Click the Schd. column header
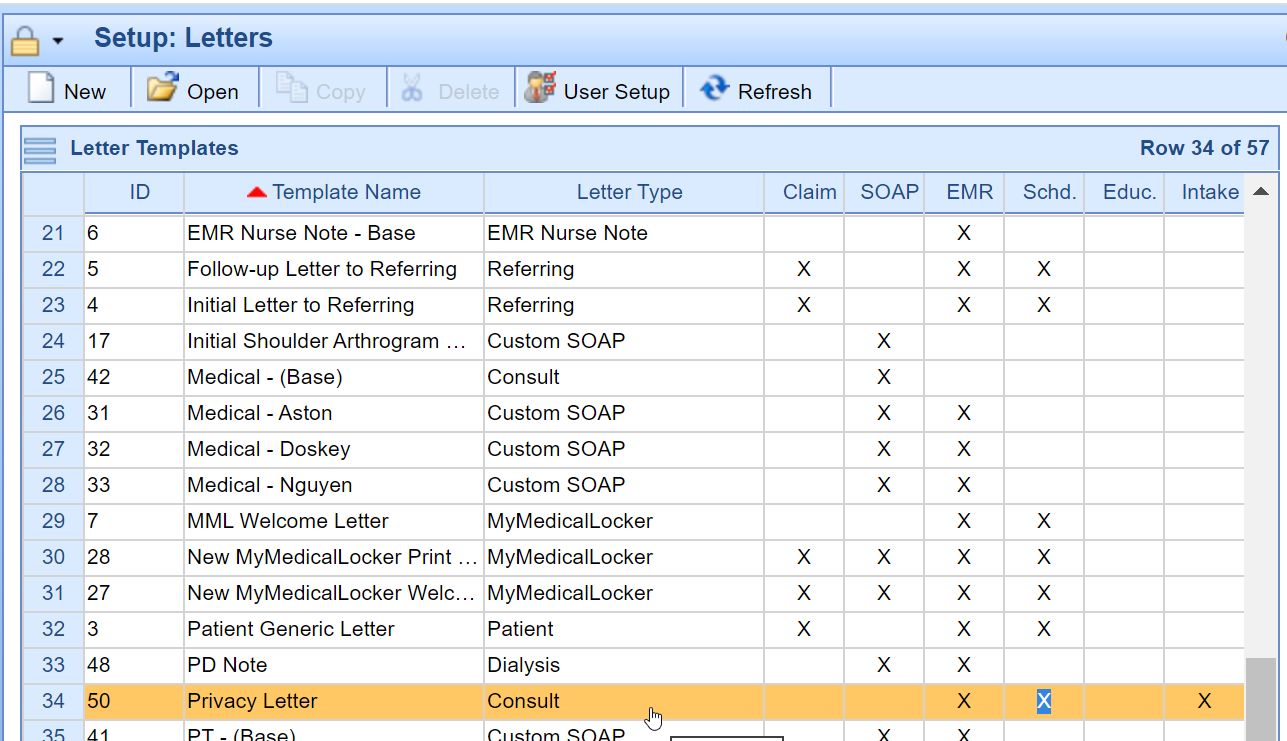This screenshot has height=741, width=1287. (1044, 192)
